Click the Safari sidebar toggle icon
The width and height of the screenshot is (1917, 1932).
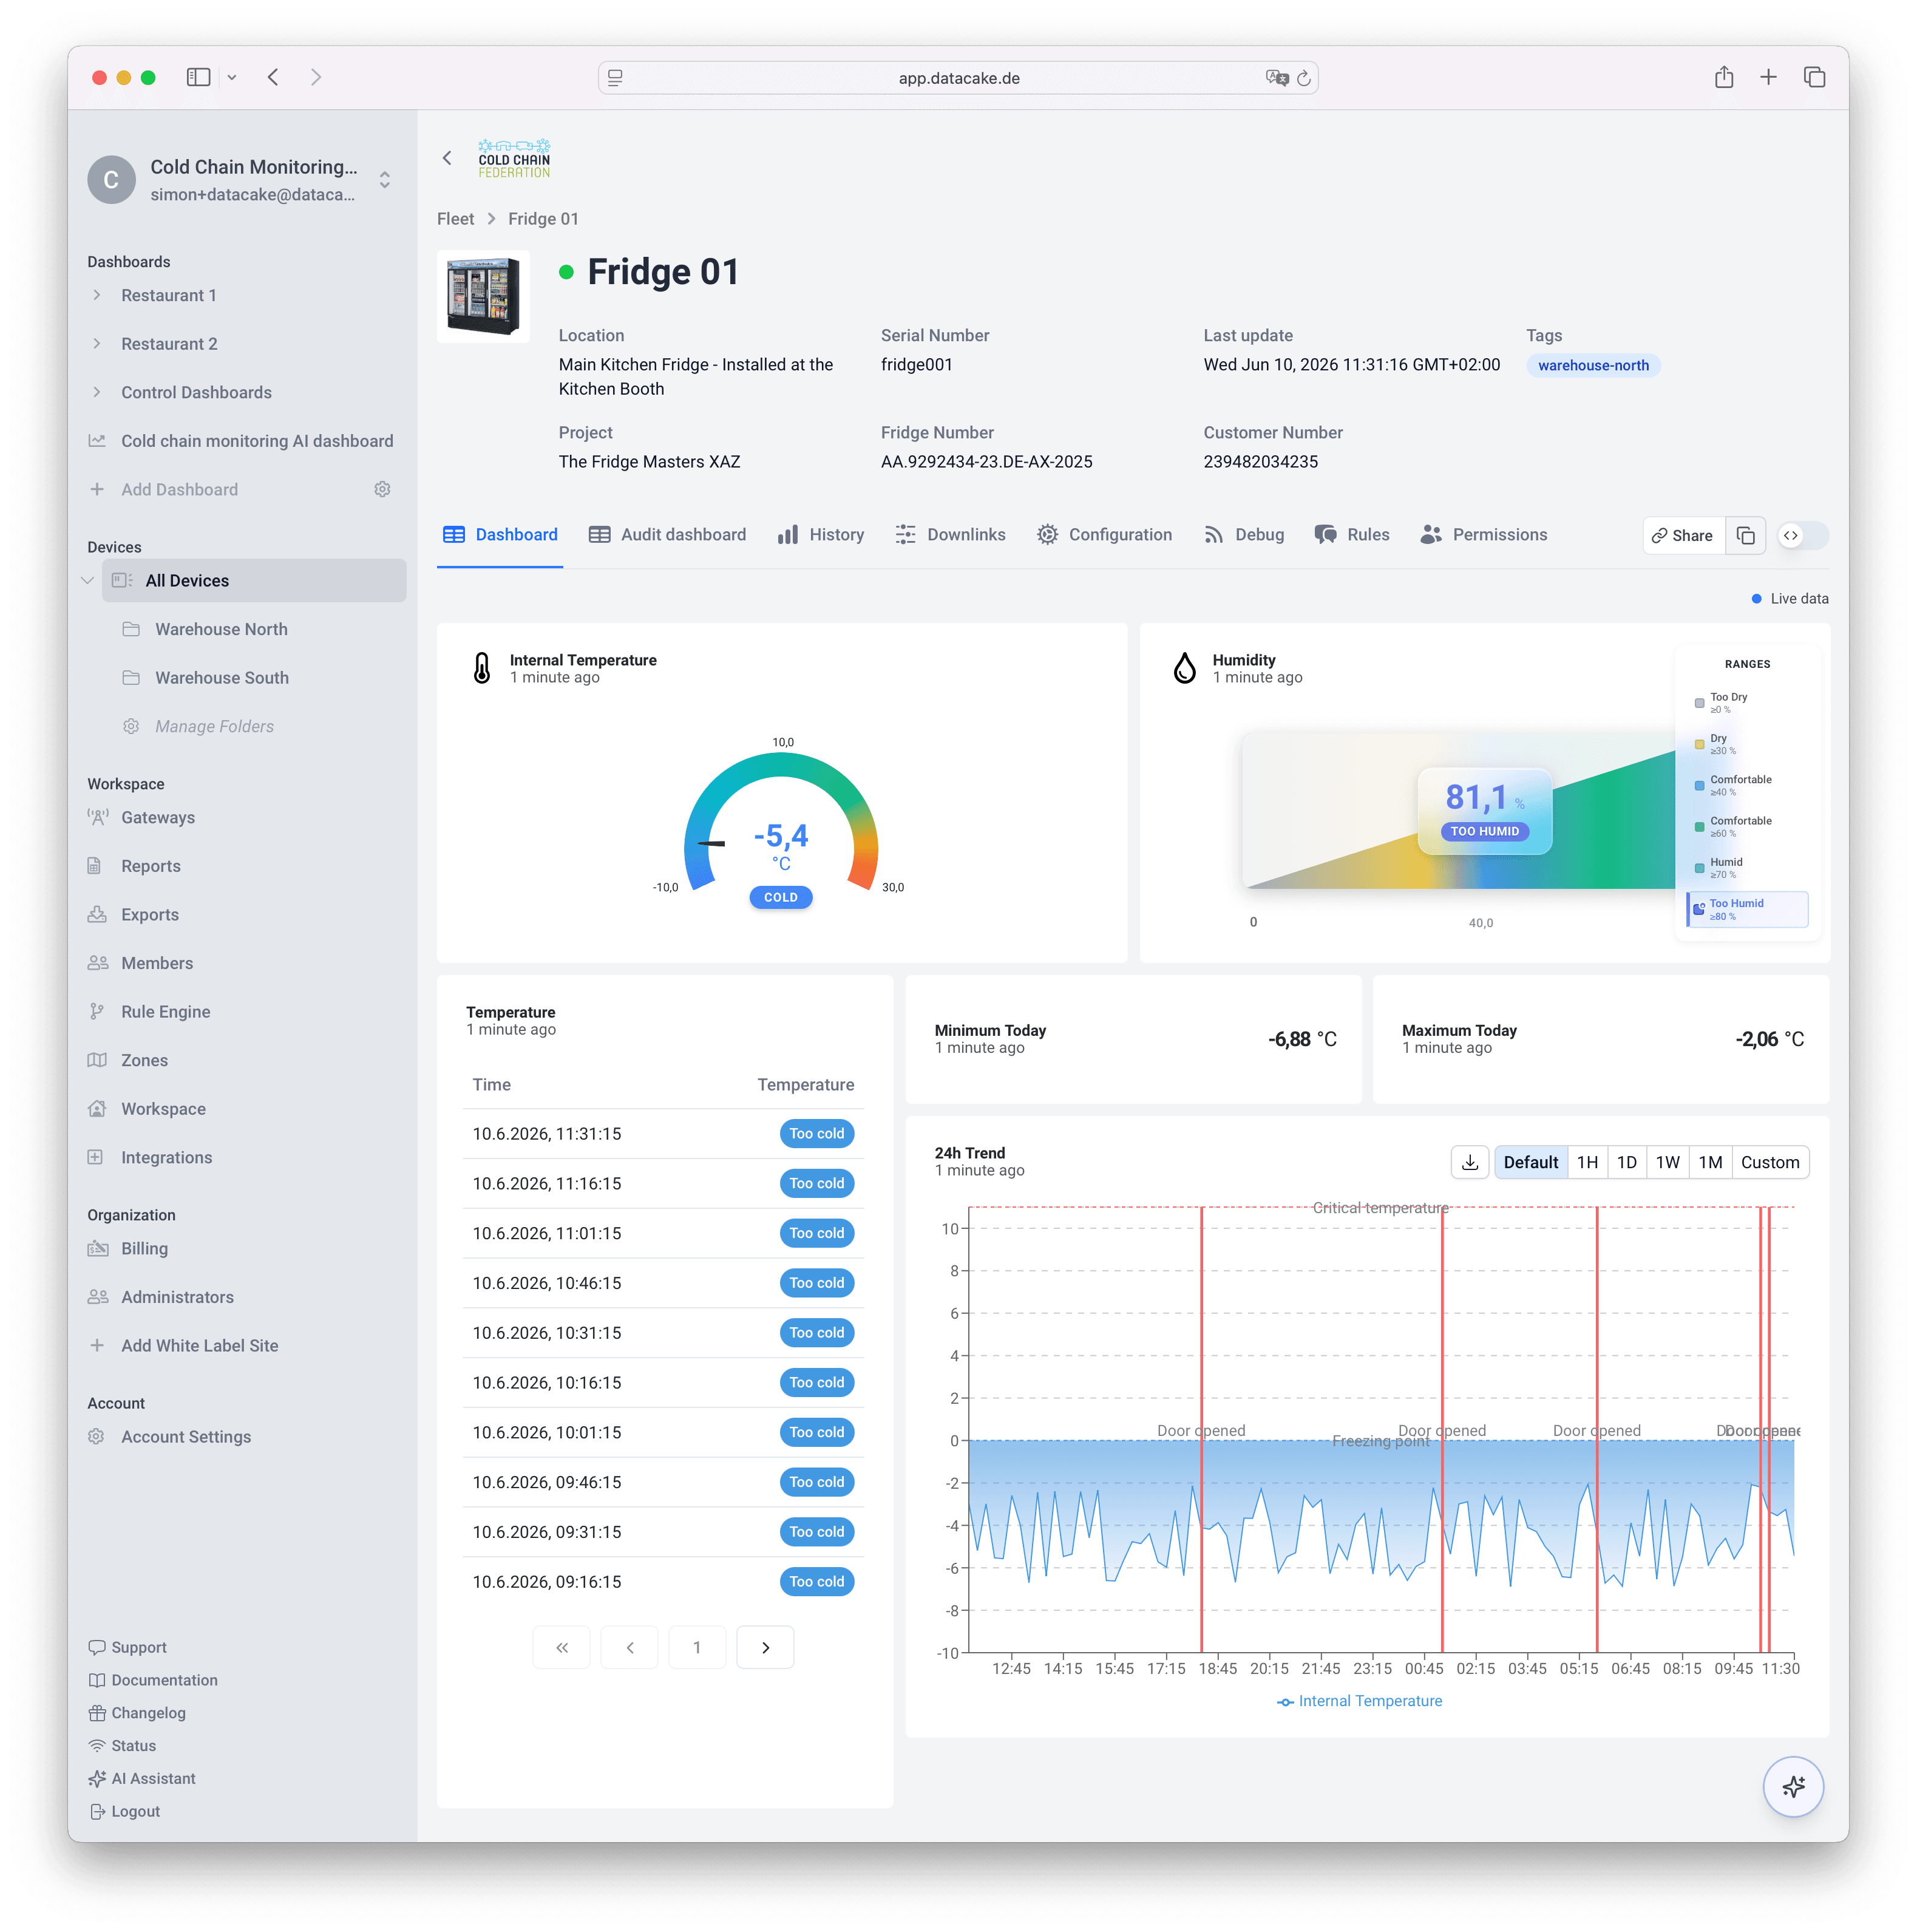click(198, 77)
